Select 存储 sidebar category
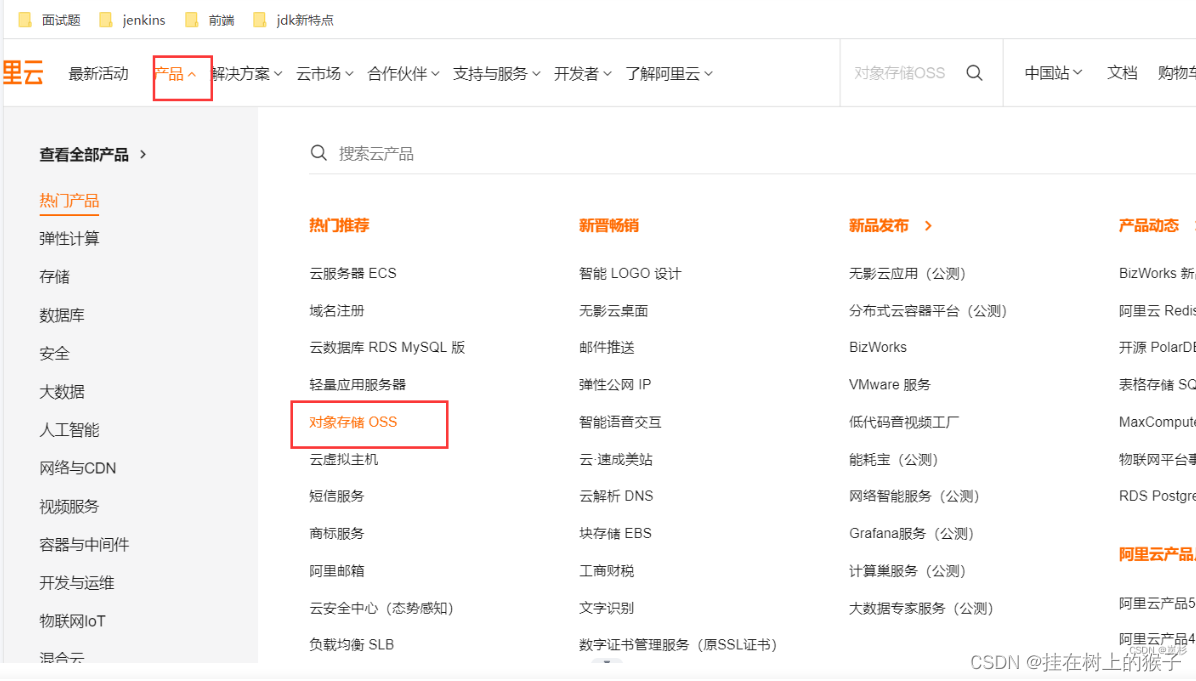This screenshot has width=1196, height=681. click(54, 277)
